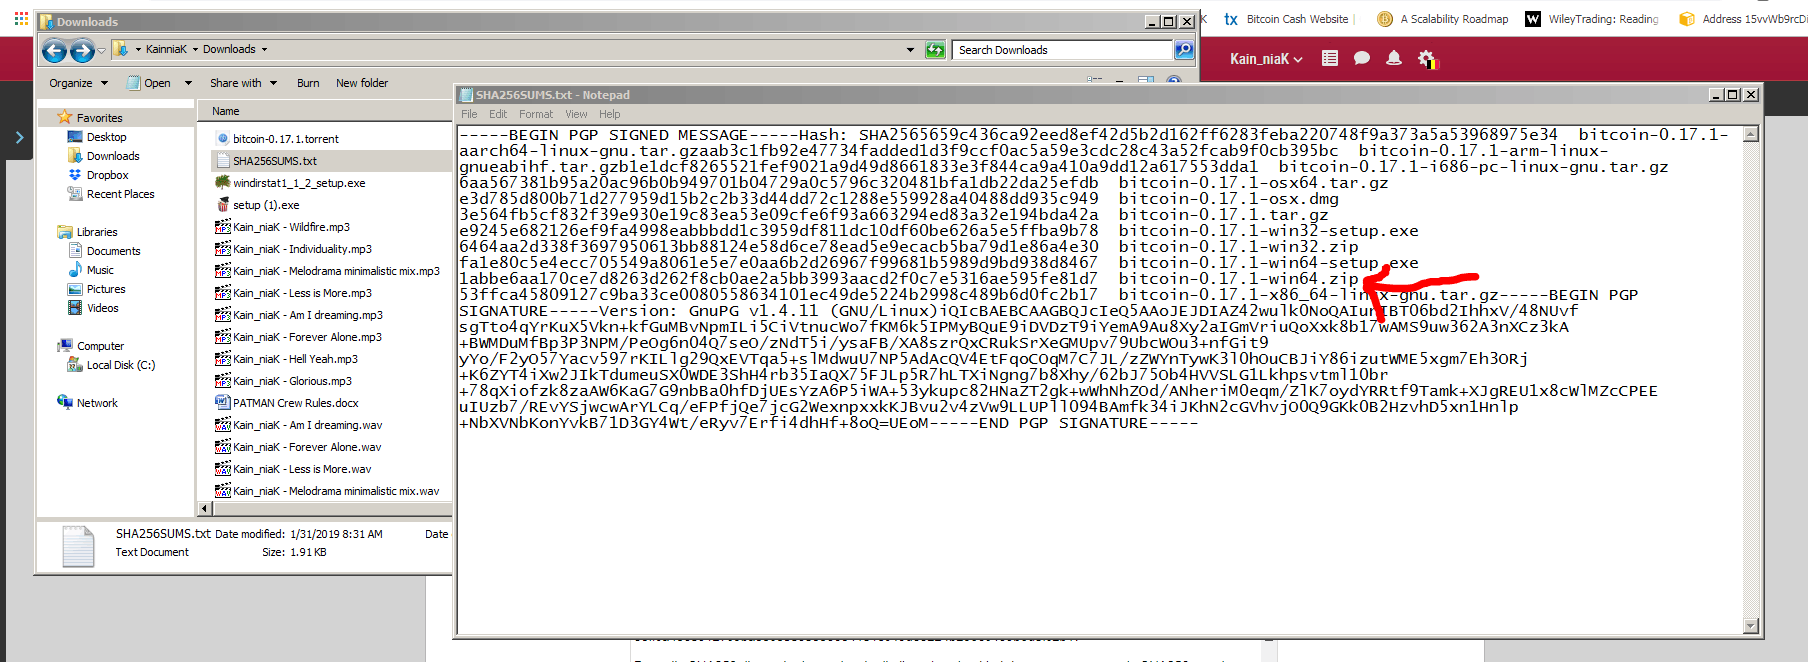Select bitcoin-0.17.1.torrent file icon
This screenshot has height=662, width=1808.
pos(223,139)
